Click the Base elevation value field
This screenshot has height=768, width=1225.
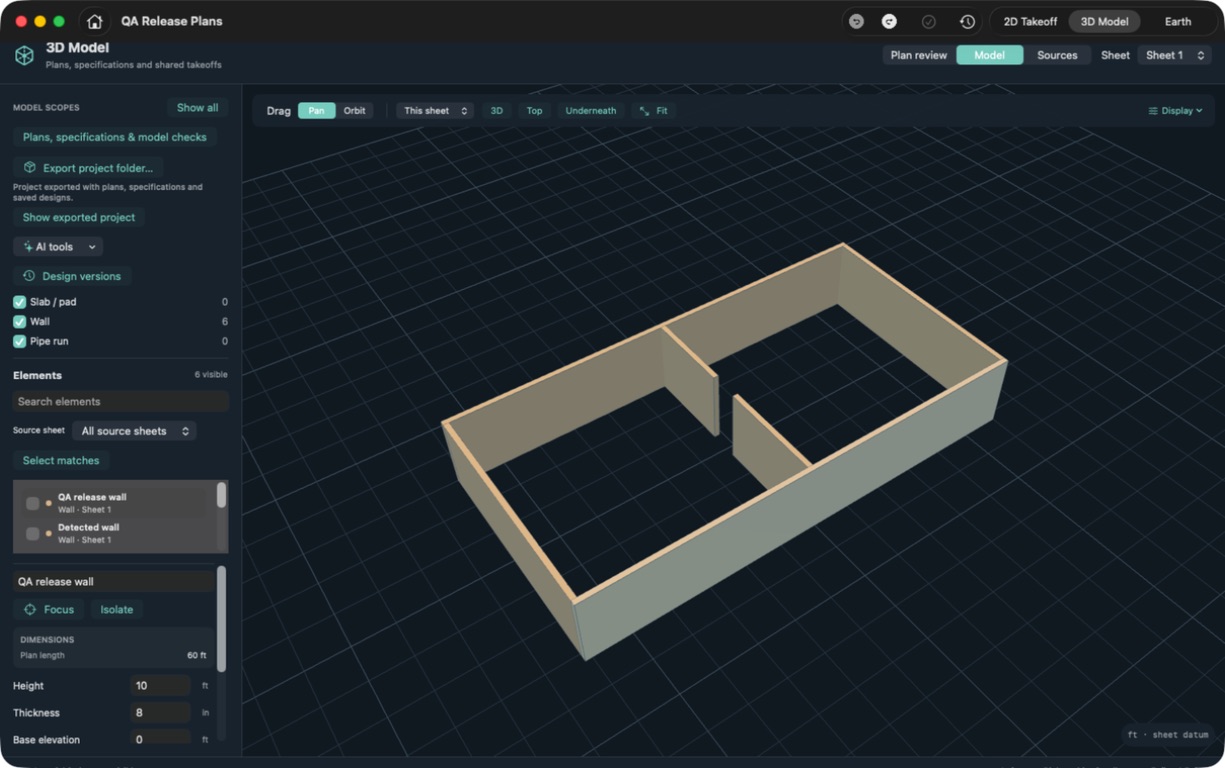pyautogui.click(x=160, y=740)
